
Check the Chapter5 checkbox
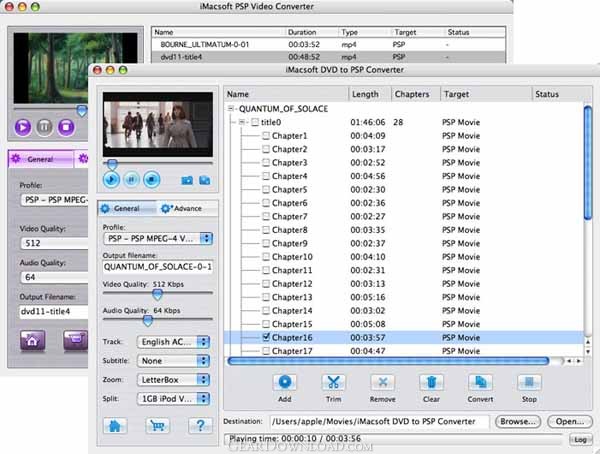coord(266,189)
